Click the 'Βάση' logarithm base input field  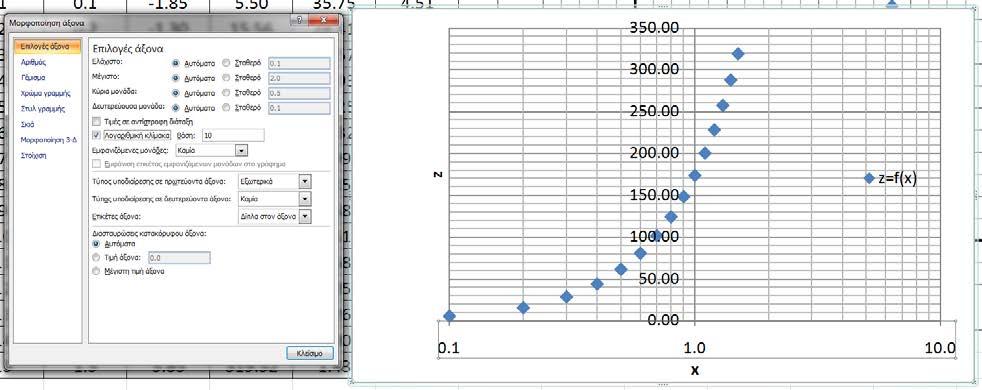(x=234, y=135)
